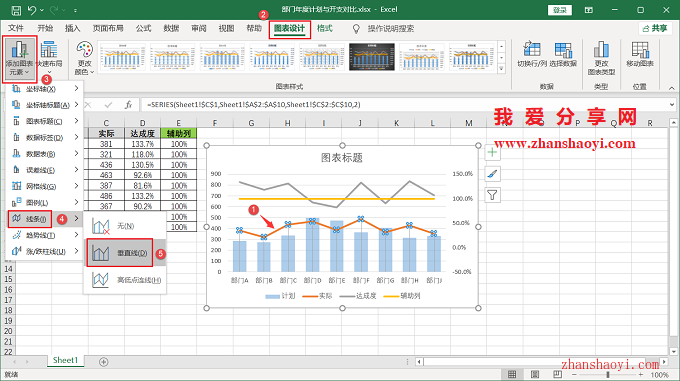Switch to Page Layout tab
This screenshot has height=381, width=680.
click(x=108, y=28)
